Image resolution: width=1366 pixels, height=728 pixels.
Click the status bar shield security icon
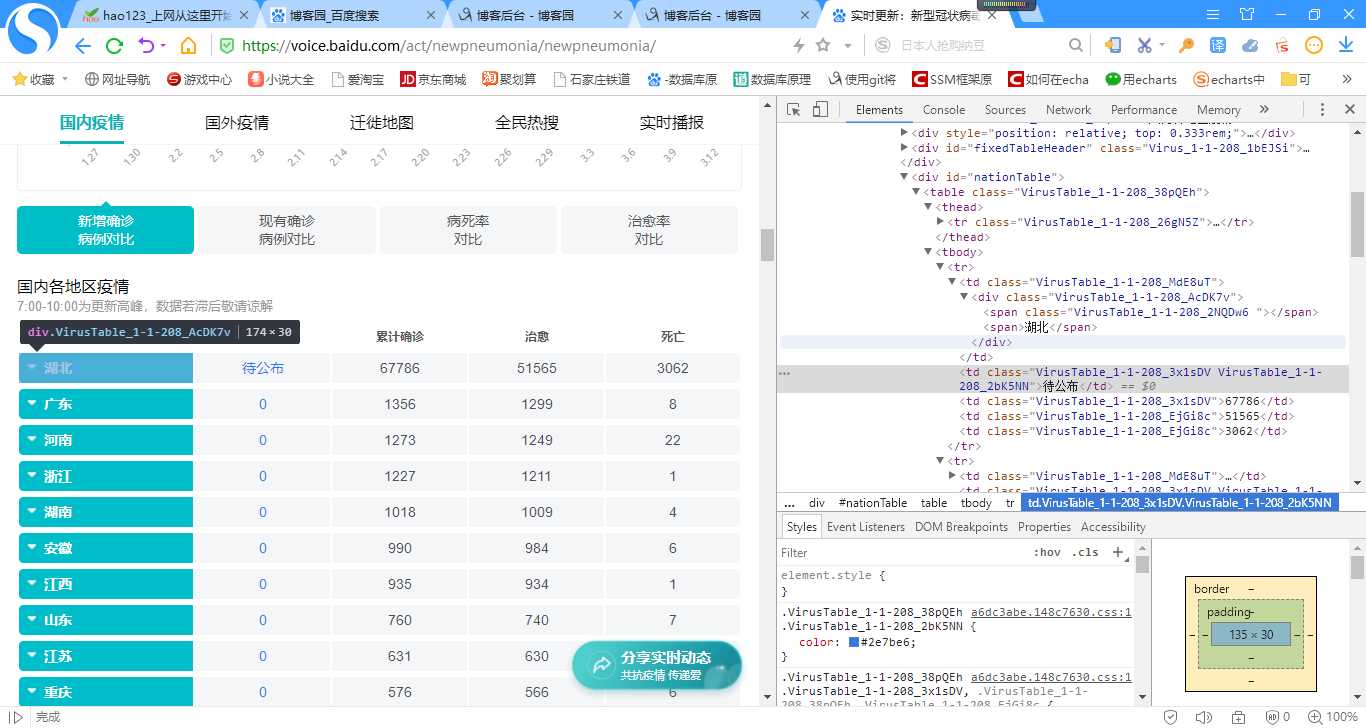(x=1170, y=717)
